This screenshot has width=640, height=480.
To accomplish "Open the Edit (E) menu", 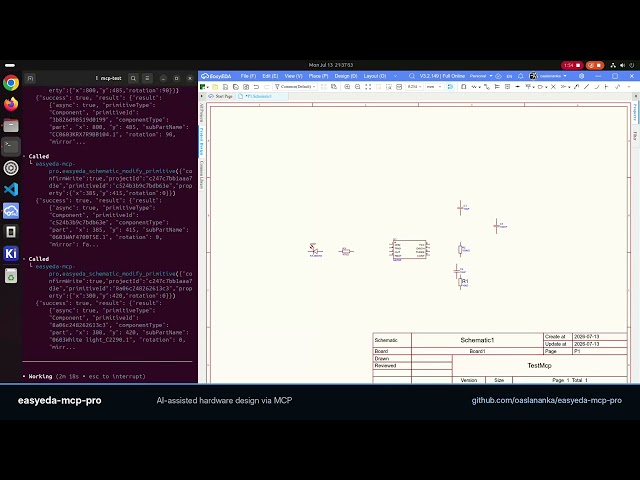I will pos(270,76).
